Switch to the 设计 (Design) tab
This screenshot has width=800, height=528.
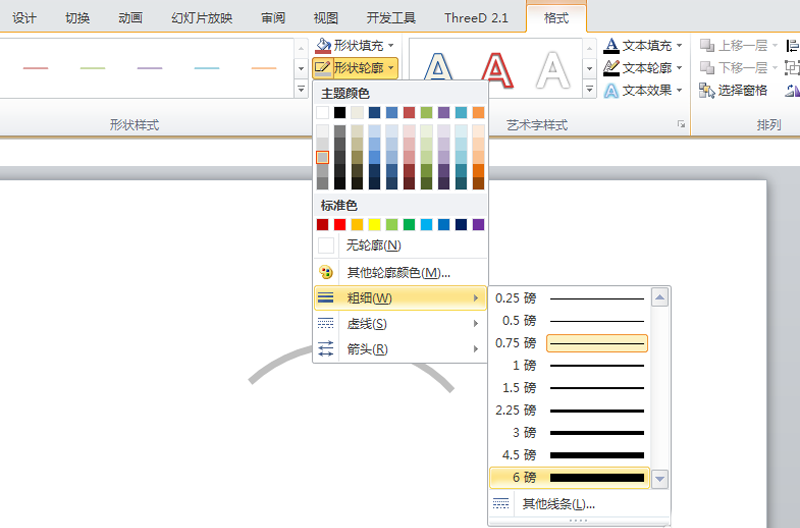point(24,18)
